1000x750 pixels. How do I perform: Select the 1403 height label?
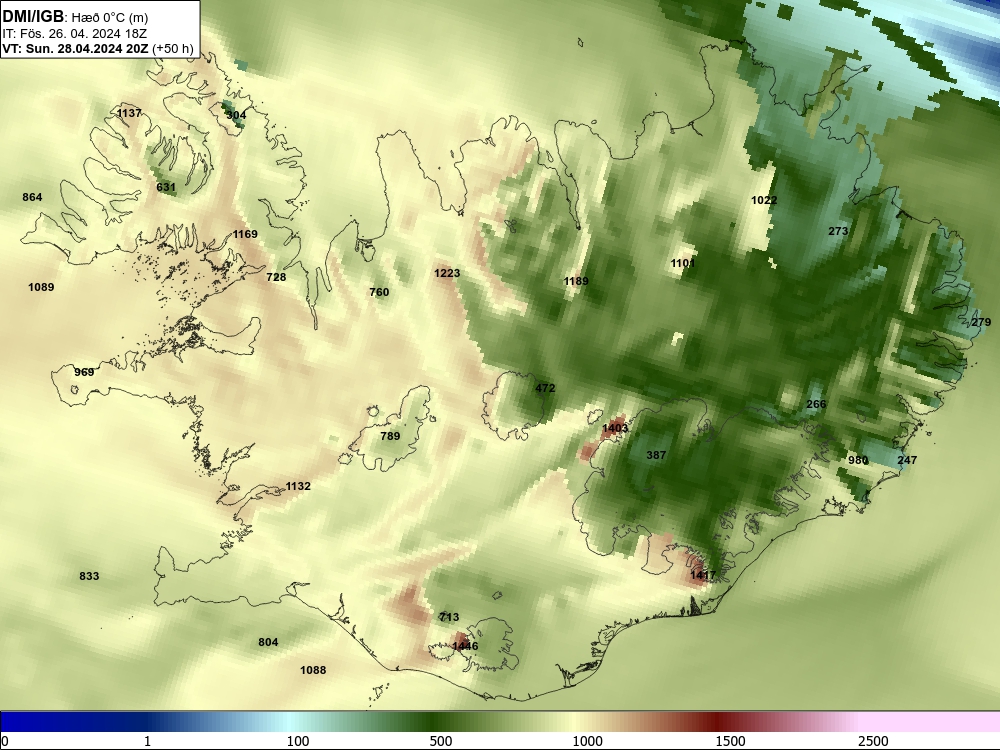615,428
